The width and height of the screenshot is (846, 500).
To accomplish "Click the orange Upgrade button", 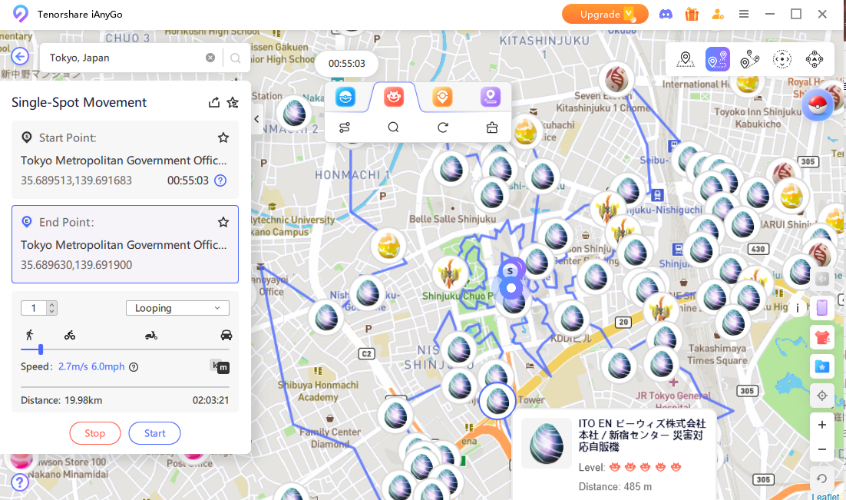I will 605,15.
